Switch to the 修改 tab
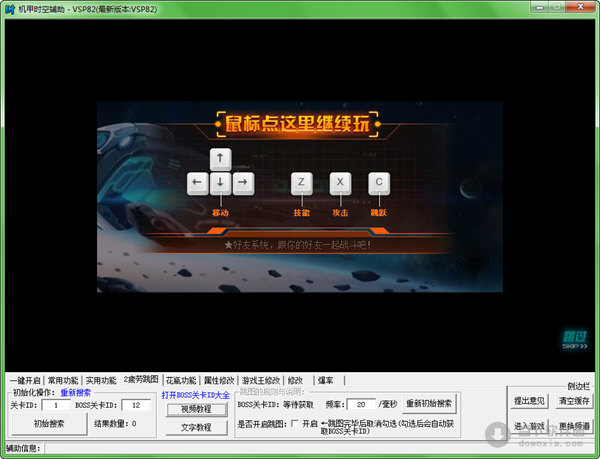The width and height of the screenshot is (600, 459). 295,380
